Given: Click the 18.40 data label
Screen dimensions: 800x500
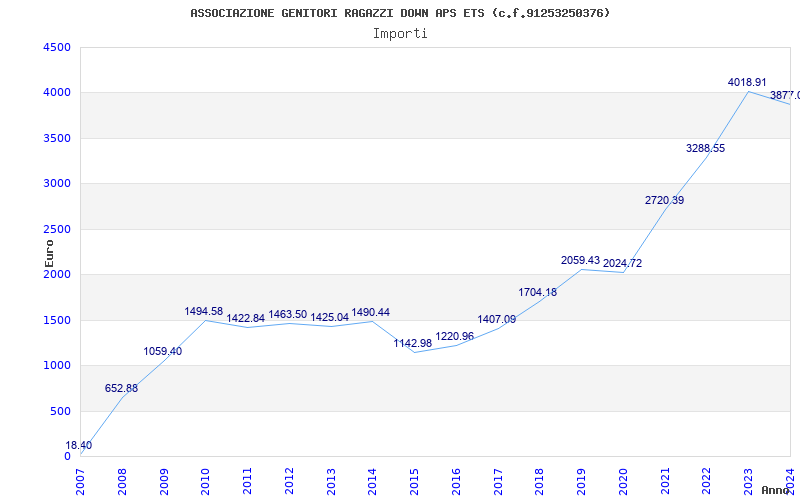Looking at the screenshot, I should pos(79,445).
